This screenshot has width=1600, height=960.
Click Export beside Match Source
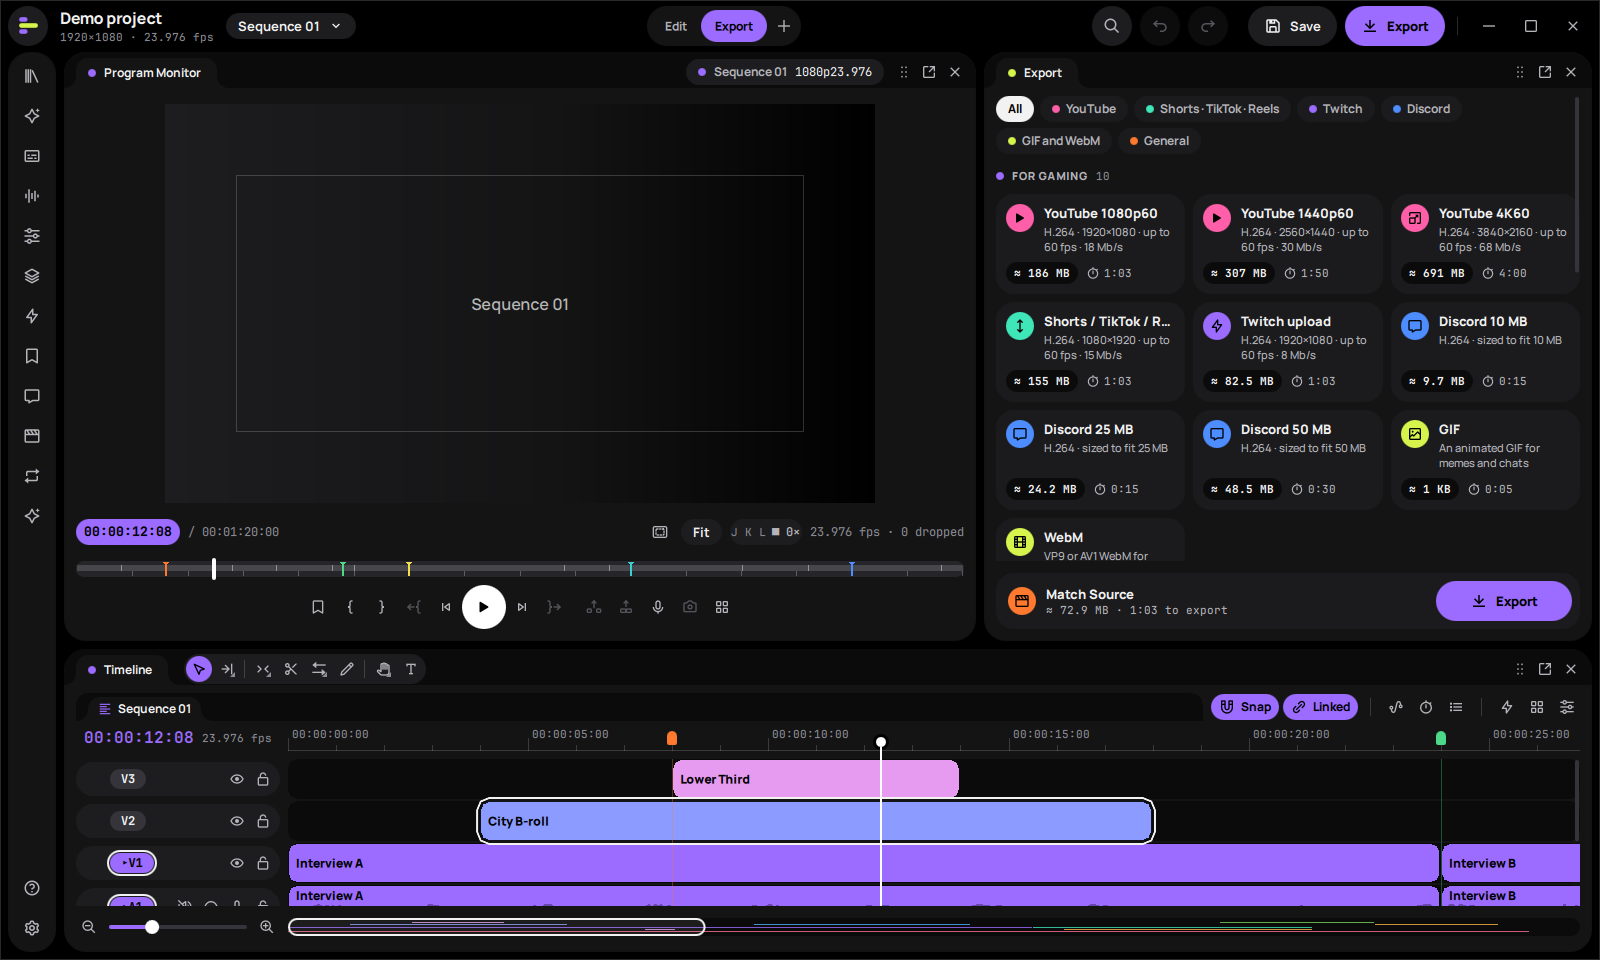pos(1504,601)
